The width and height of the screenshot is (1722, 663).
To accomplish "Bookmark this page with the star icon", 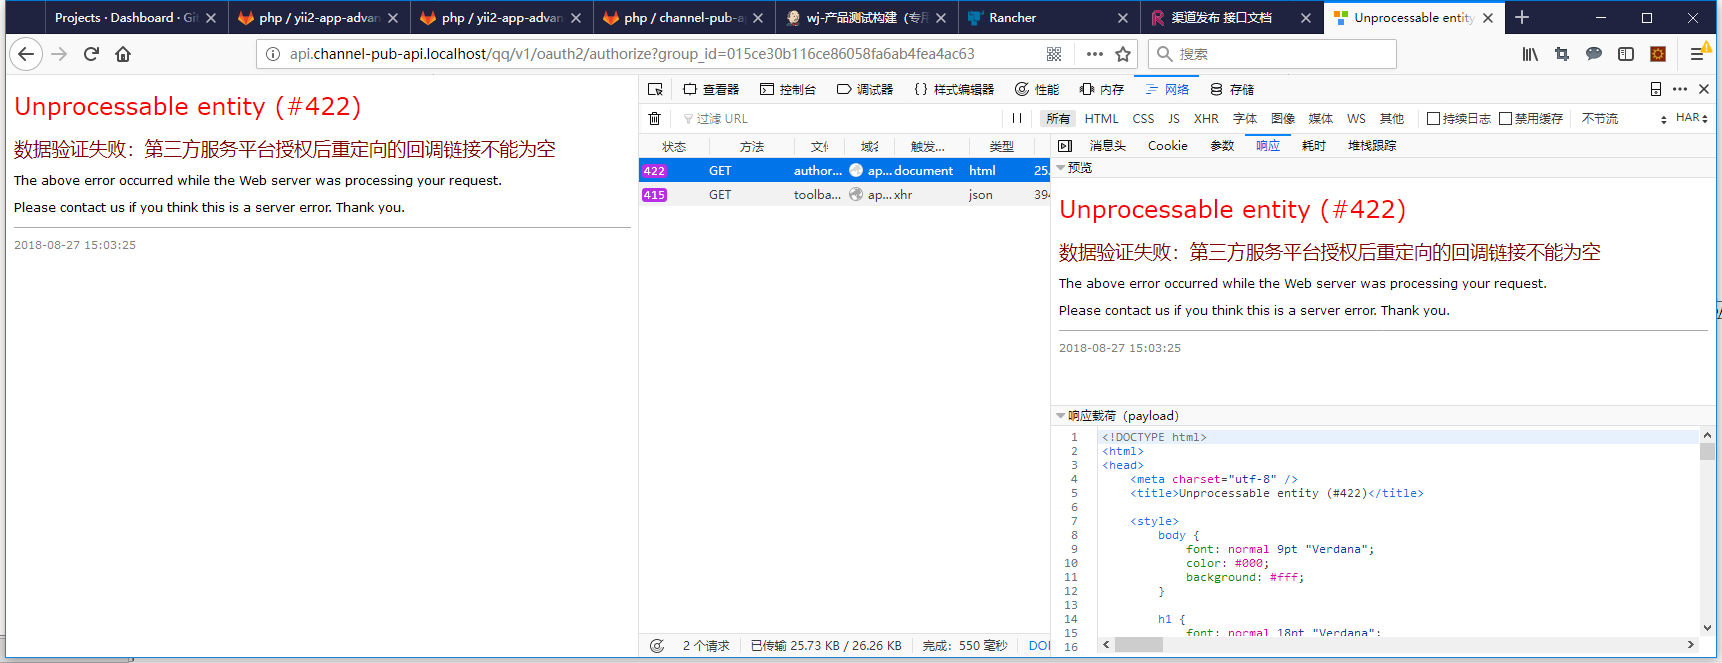I will click(x=1123, y=54).
